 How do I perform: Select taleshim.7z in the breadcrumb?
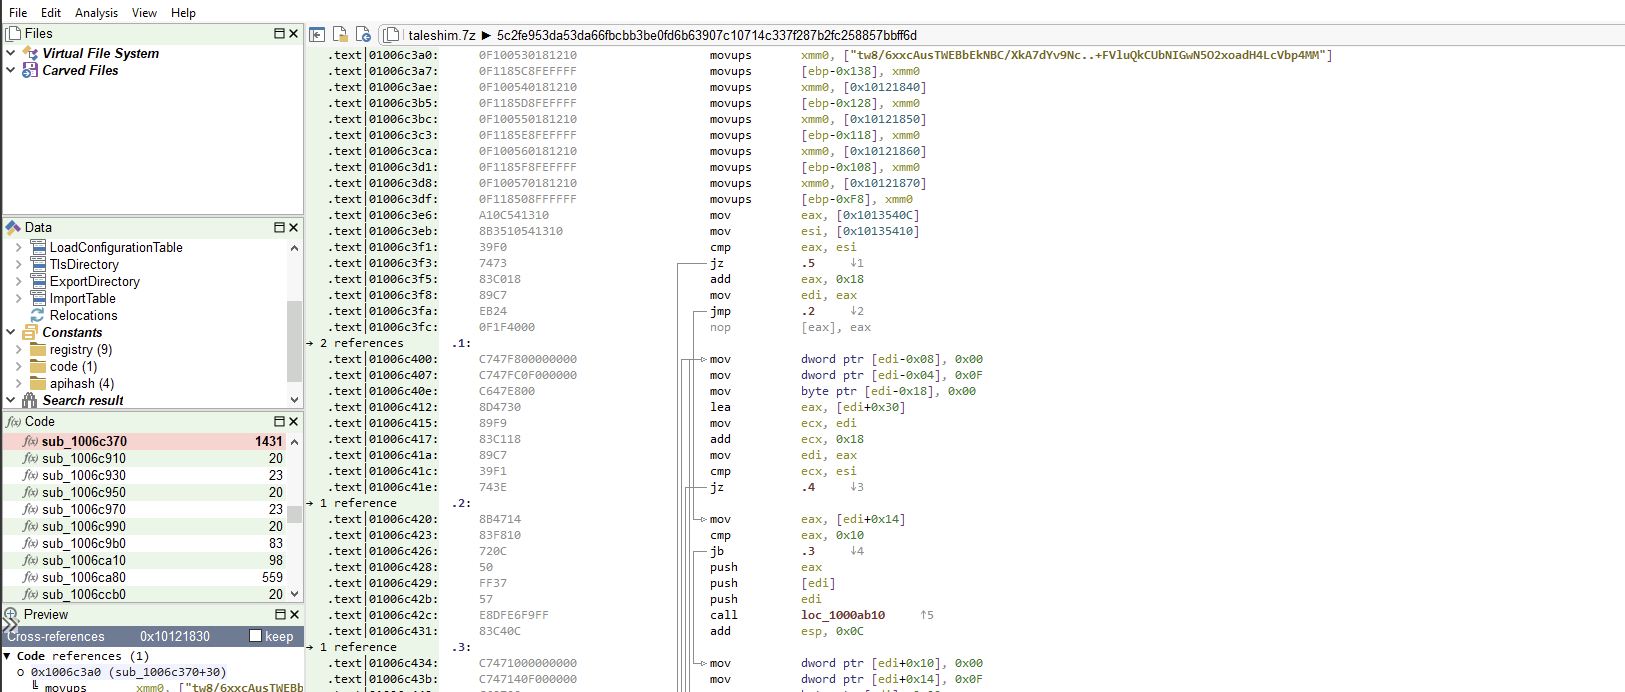(442, 35)
